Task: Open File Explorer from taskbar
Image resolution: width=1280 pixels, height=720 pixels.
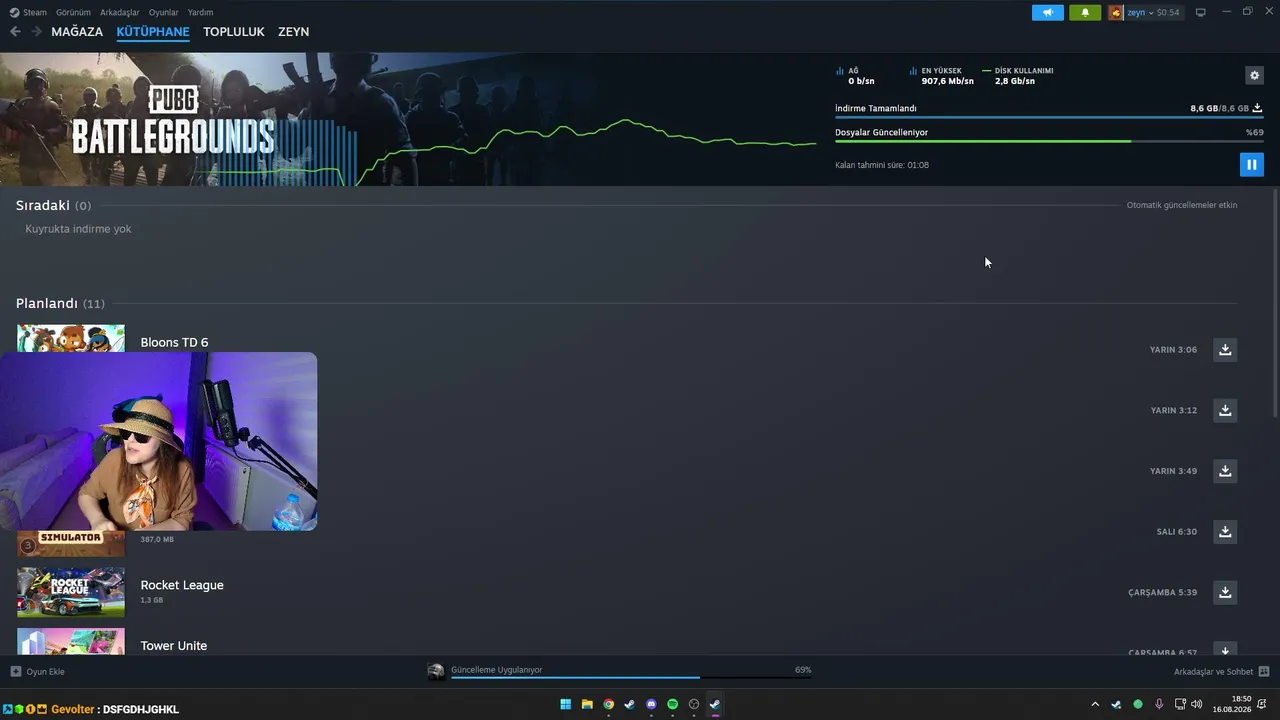Action: (587, 704)
